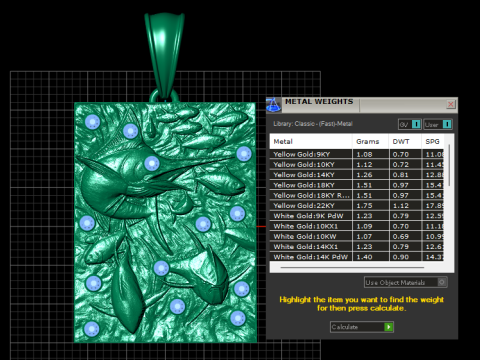
Task: Select the White Gold:14K PdW row
Action: [356, 257]
